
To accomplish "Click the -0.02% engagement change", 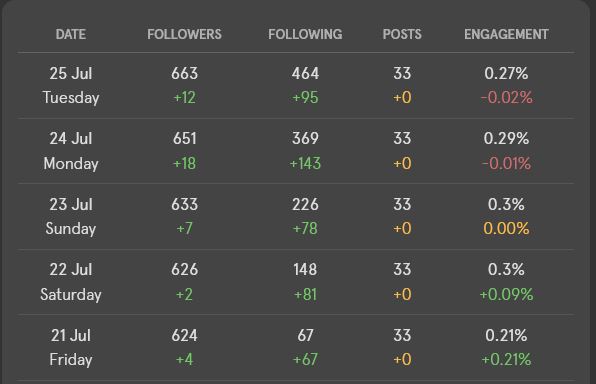I will tap(506, 97).
